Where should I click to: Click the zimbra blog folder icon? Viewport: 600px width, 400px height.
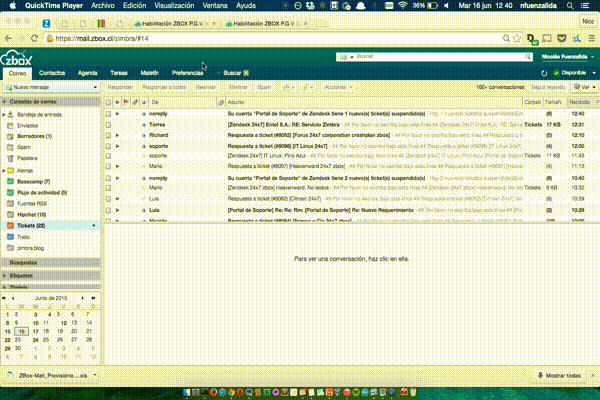point(10,248)
